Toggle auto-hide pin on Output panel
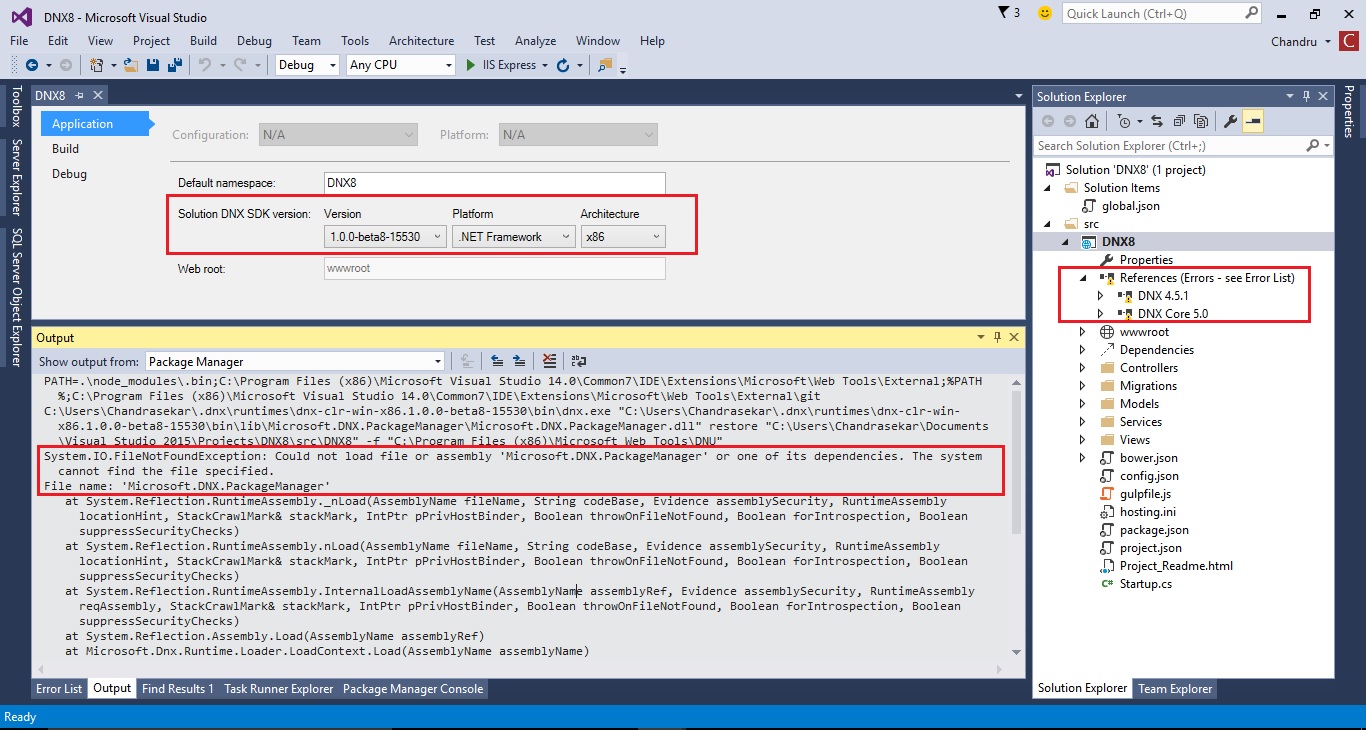 pos(997,338)
